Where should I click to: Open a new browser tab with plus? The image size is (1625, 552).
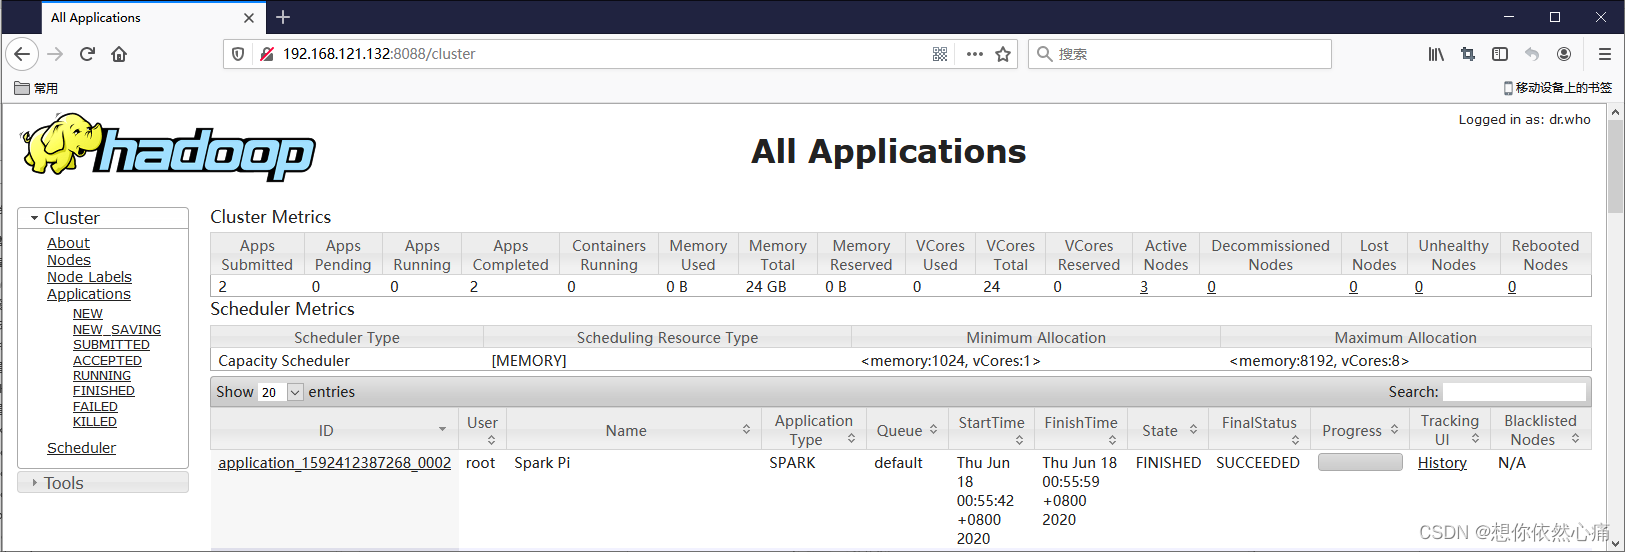pyautogui.click(x=283, y=17)
